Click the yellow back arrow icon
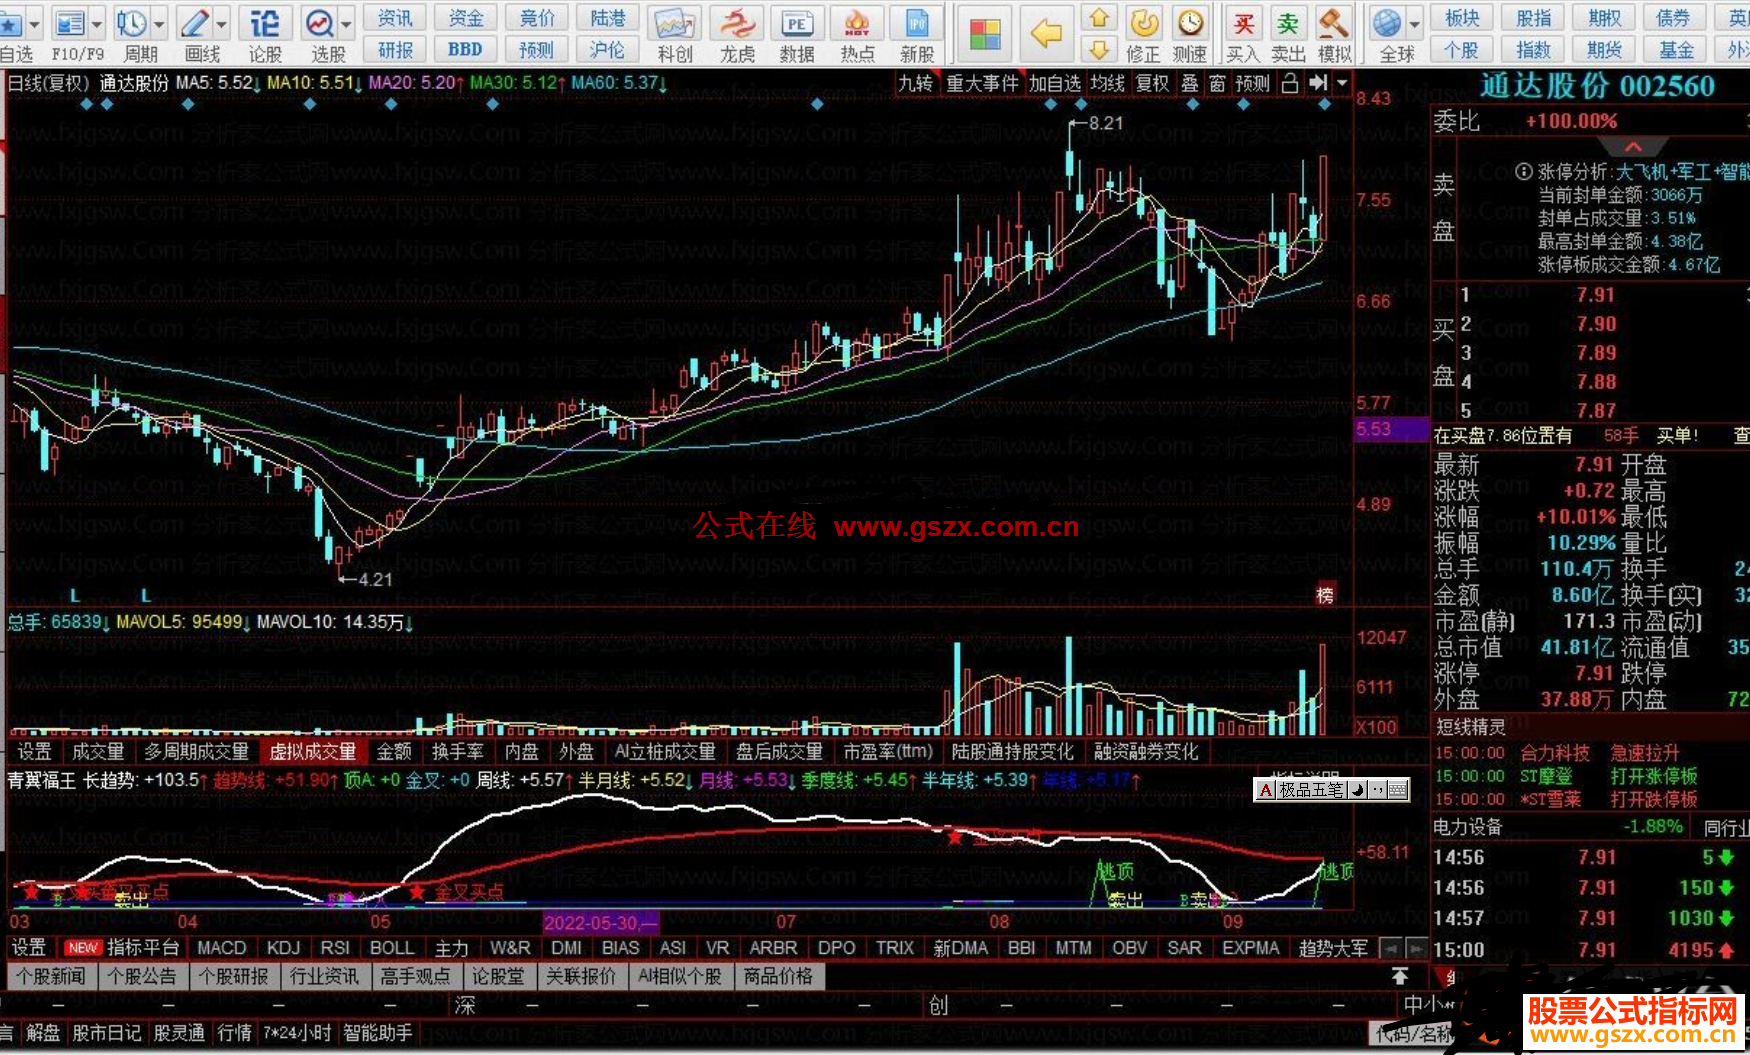 tap(1046, 34)
